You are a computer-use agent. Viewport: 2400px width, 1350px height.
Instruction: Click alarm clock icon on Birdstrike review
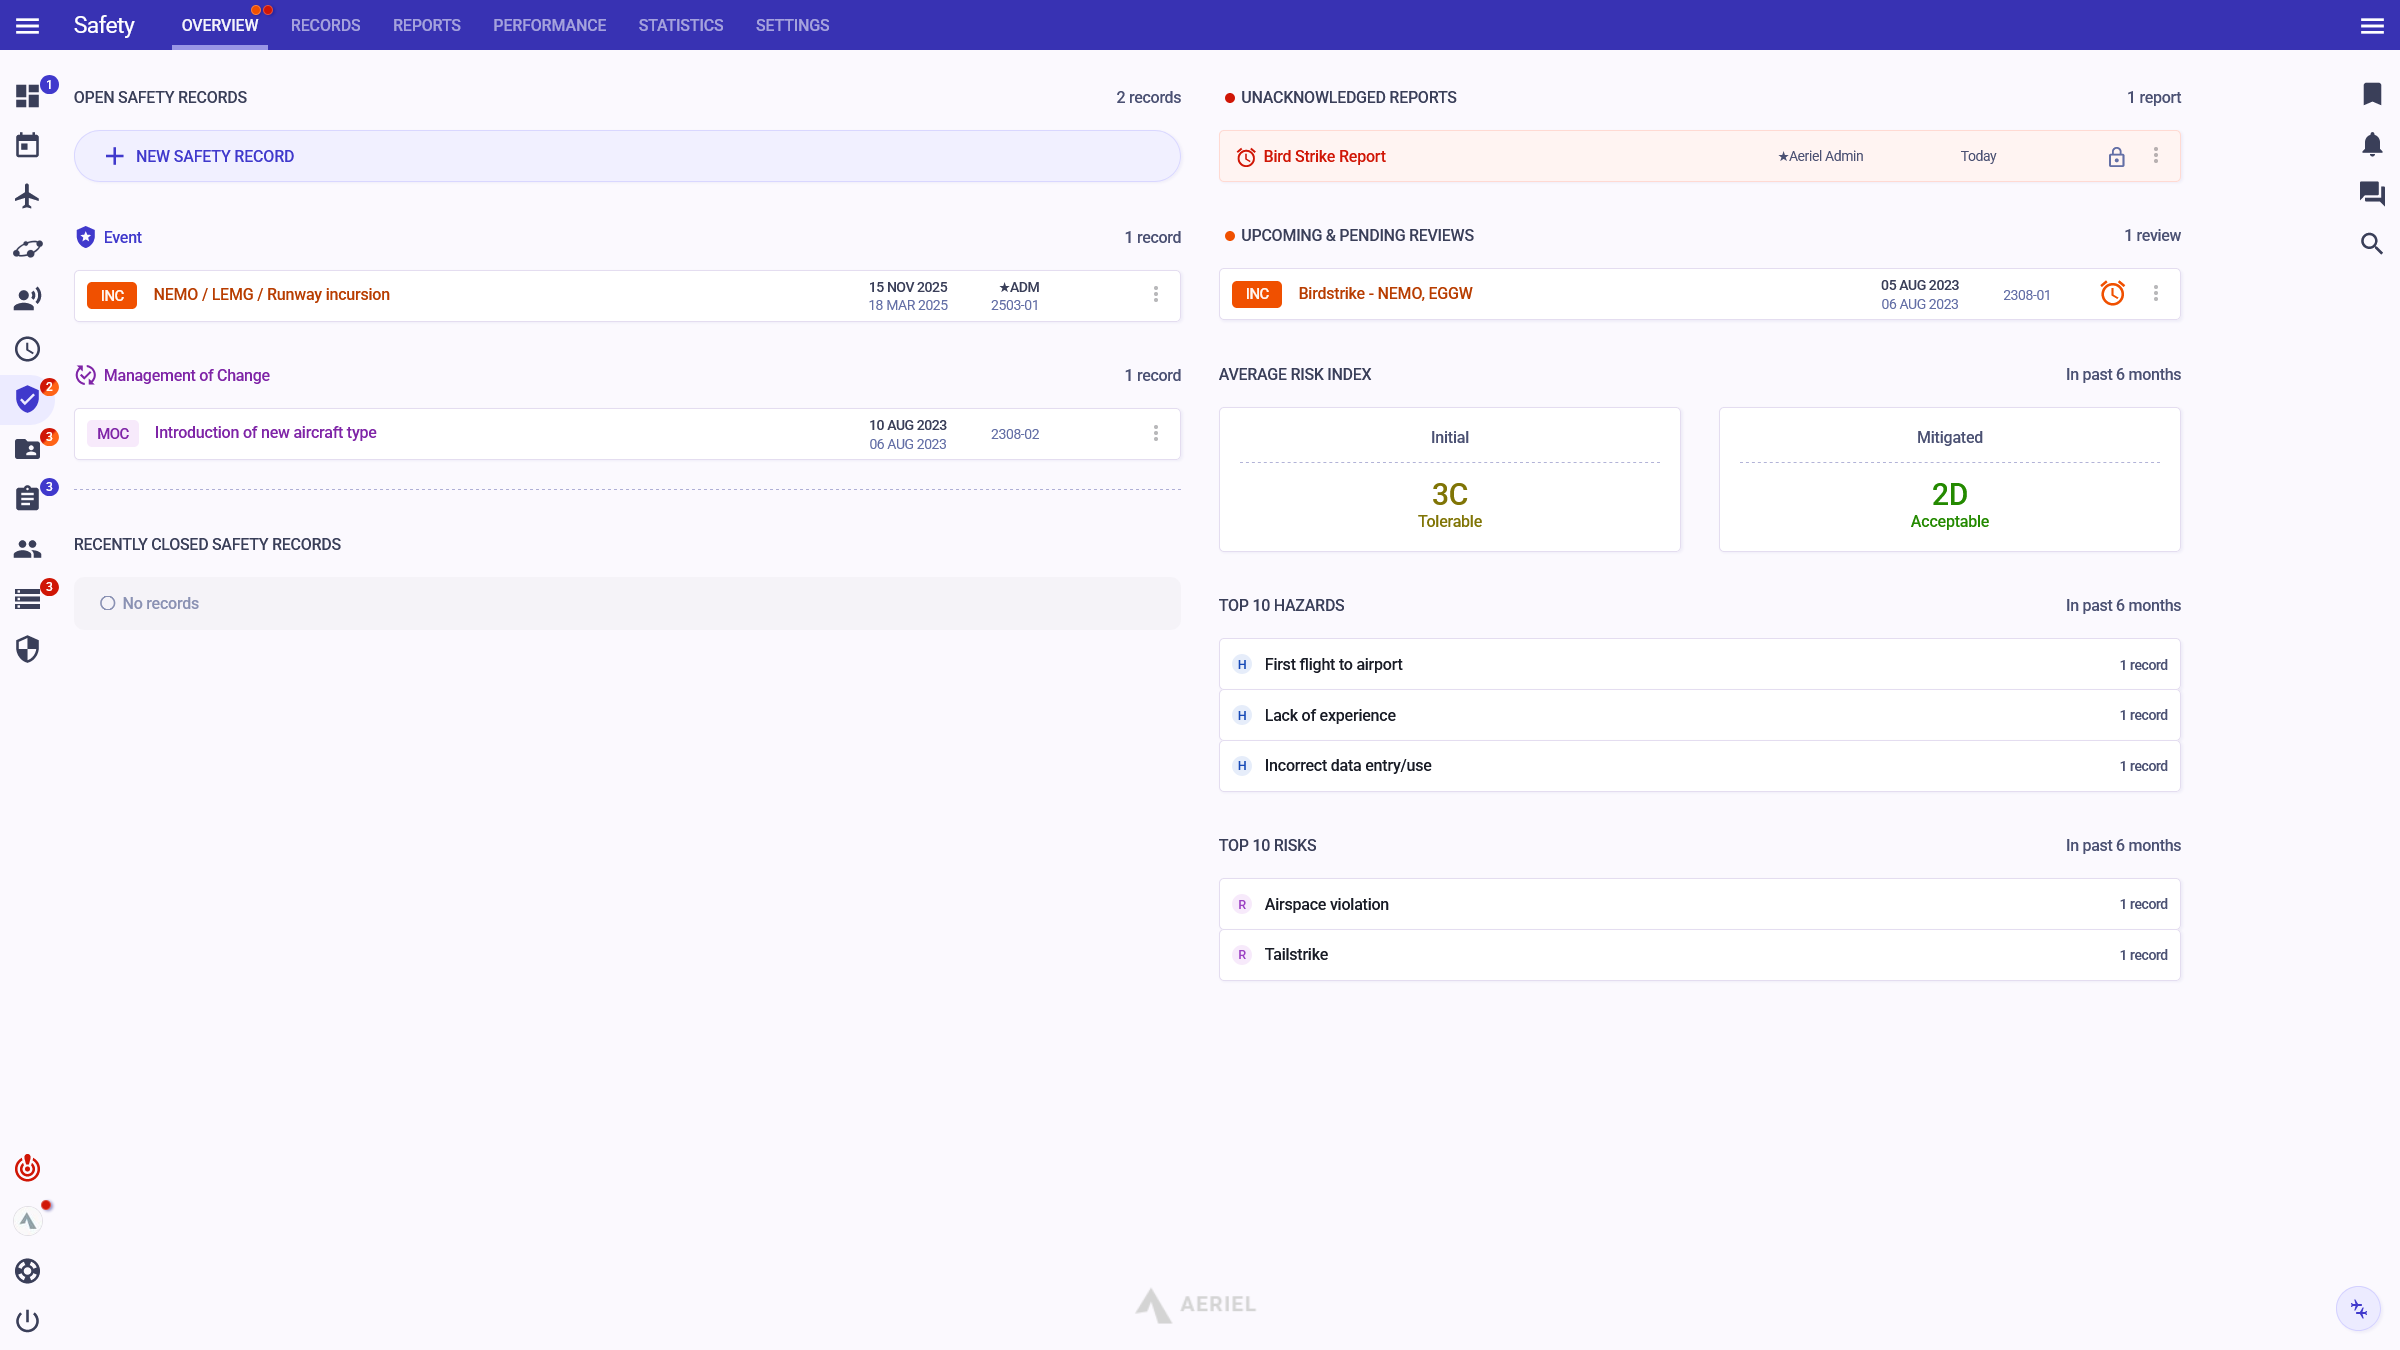pyautogui.click(x=2112, y=294)
